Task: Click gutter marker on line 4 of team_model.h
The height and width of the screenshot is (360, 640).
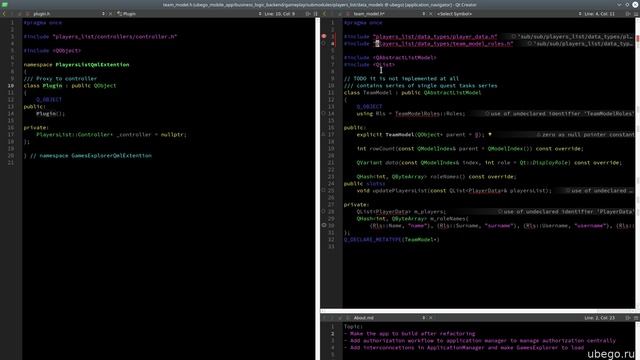Action: pyautogui.click(x=324, y=43)
